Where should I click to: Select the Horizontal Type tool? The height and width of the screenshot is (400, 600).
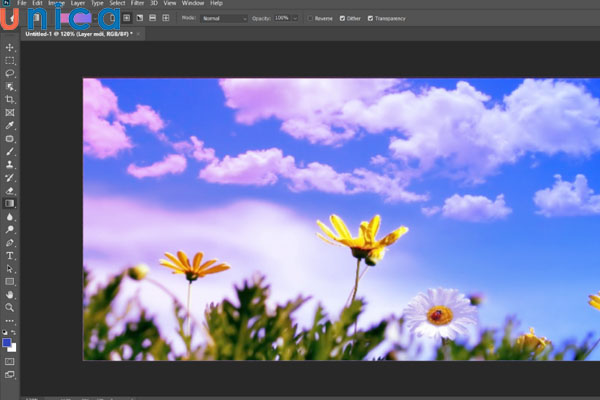coord(10,256)
